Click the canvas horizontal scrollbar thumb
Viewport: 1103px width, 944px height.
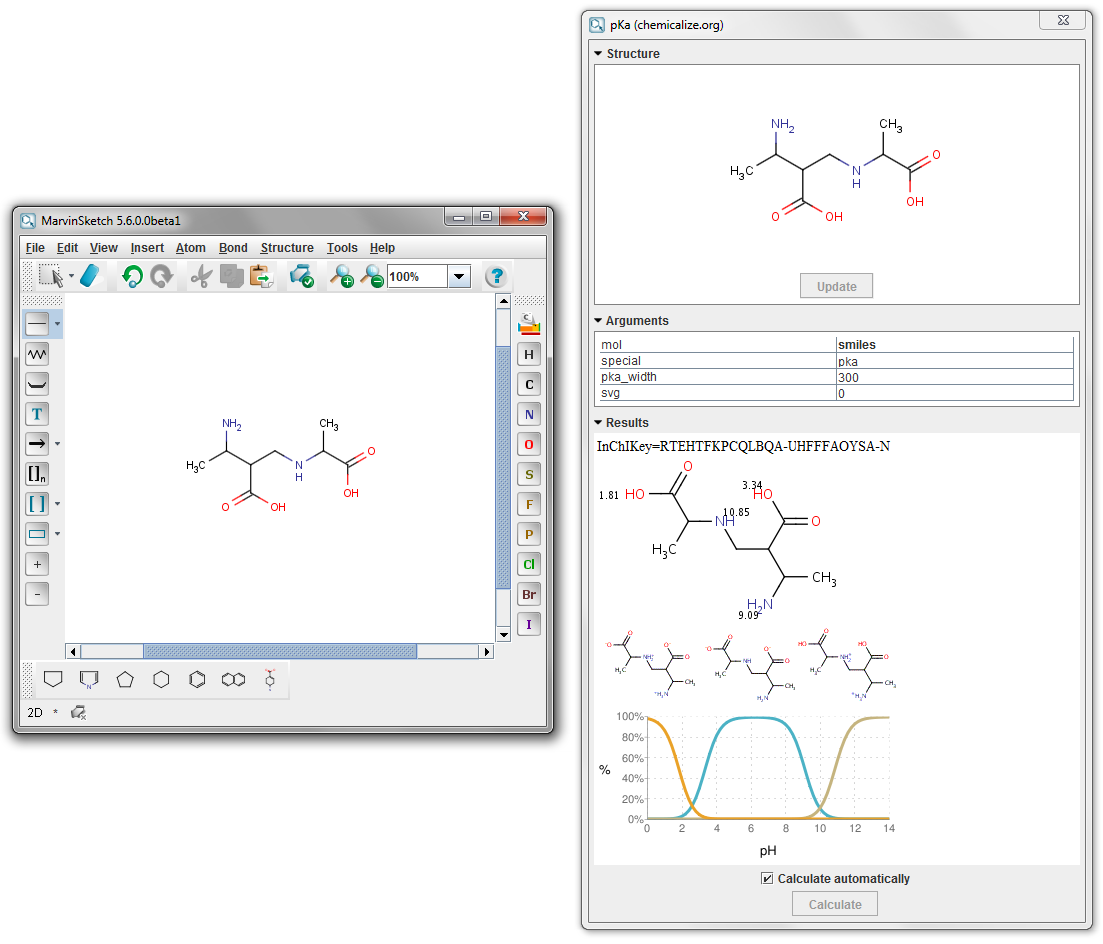pyautogui.click(x=280, y=652)
